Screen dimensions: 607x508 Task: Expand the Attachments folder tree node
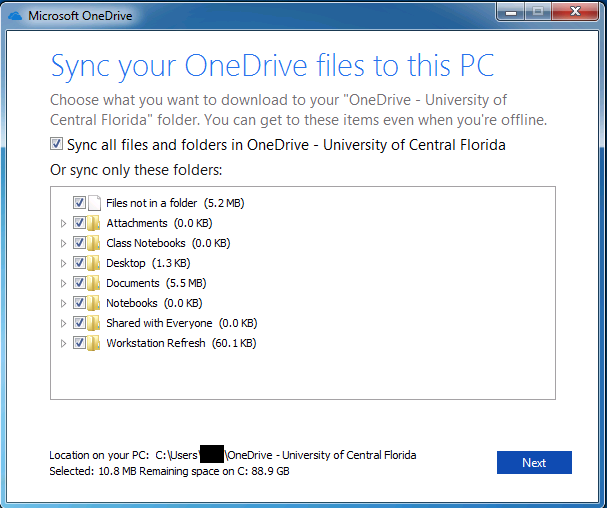pos(63,223)
